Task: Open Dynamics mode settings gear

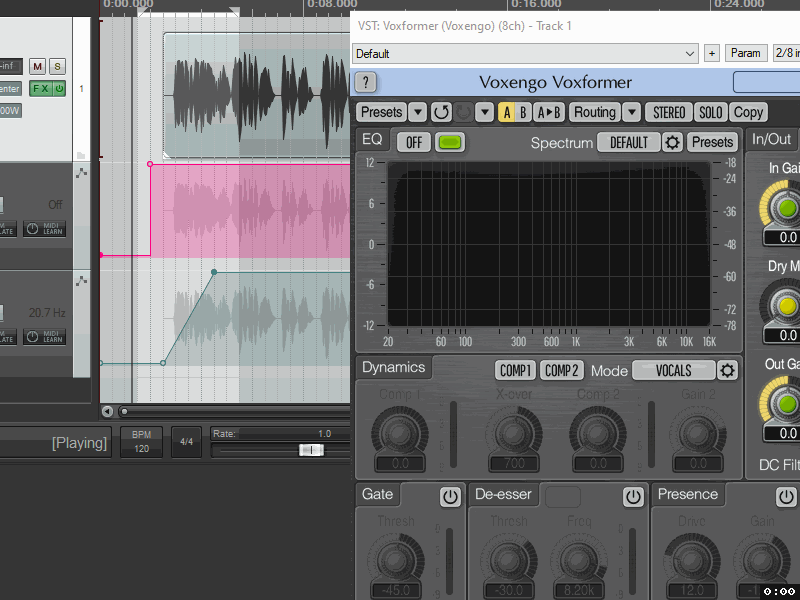Action: [728, 370]
